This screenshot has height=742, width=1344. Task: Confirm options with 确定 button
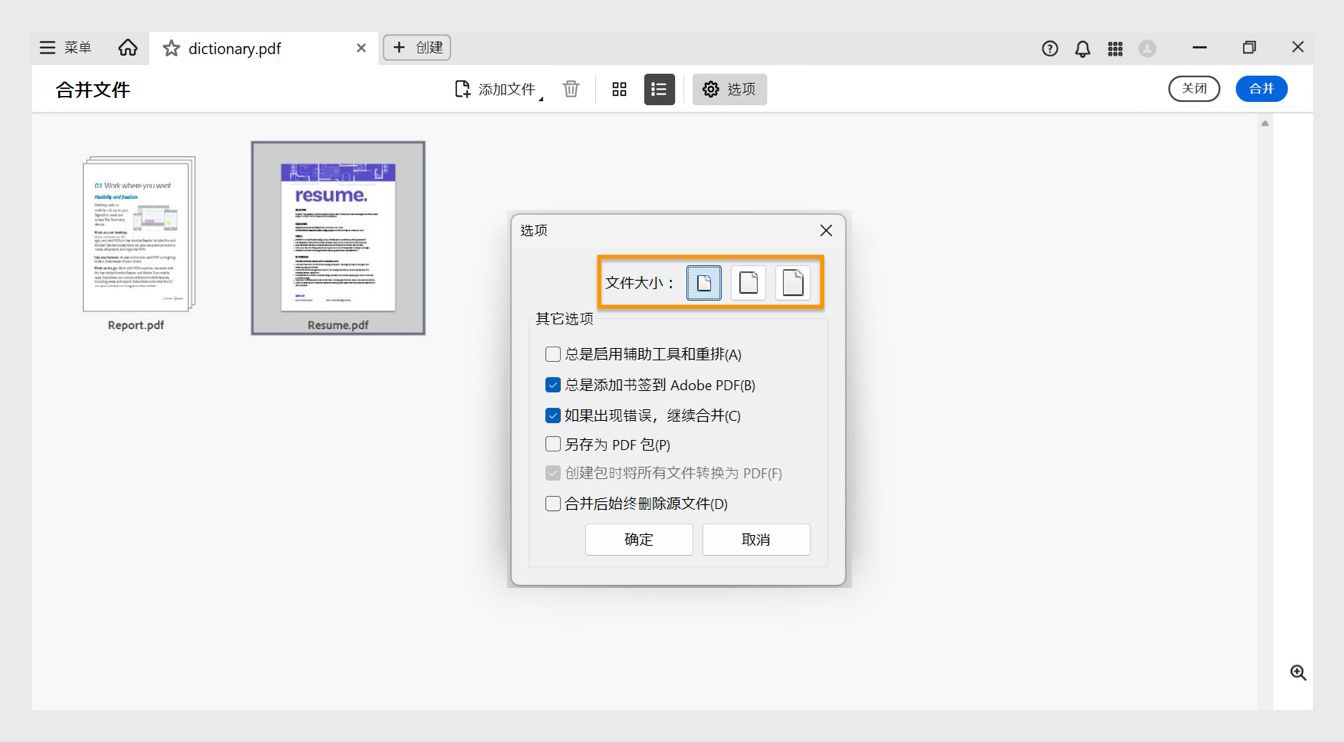[638, 539]
